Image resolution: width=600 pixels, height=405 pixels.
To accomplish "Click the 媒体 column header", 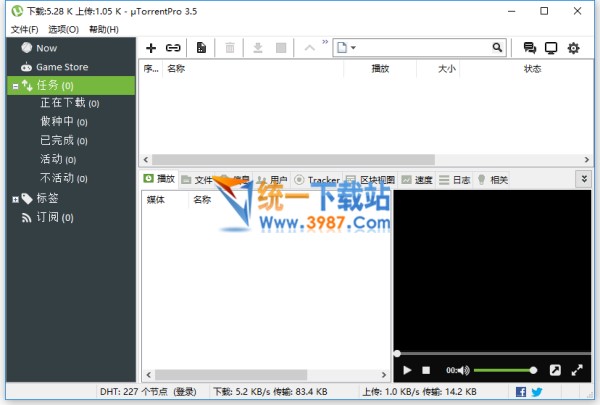I will [165, 200].
